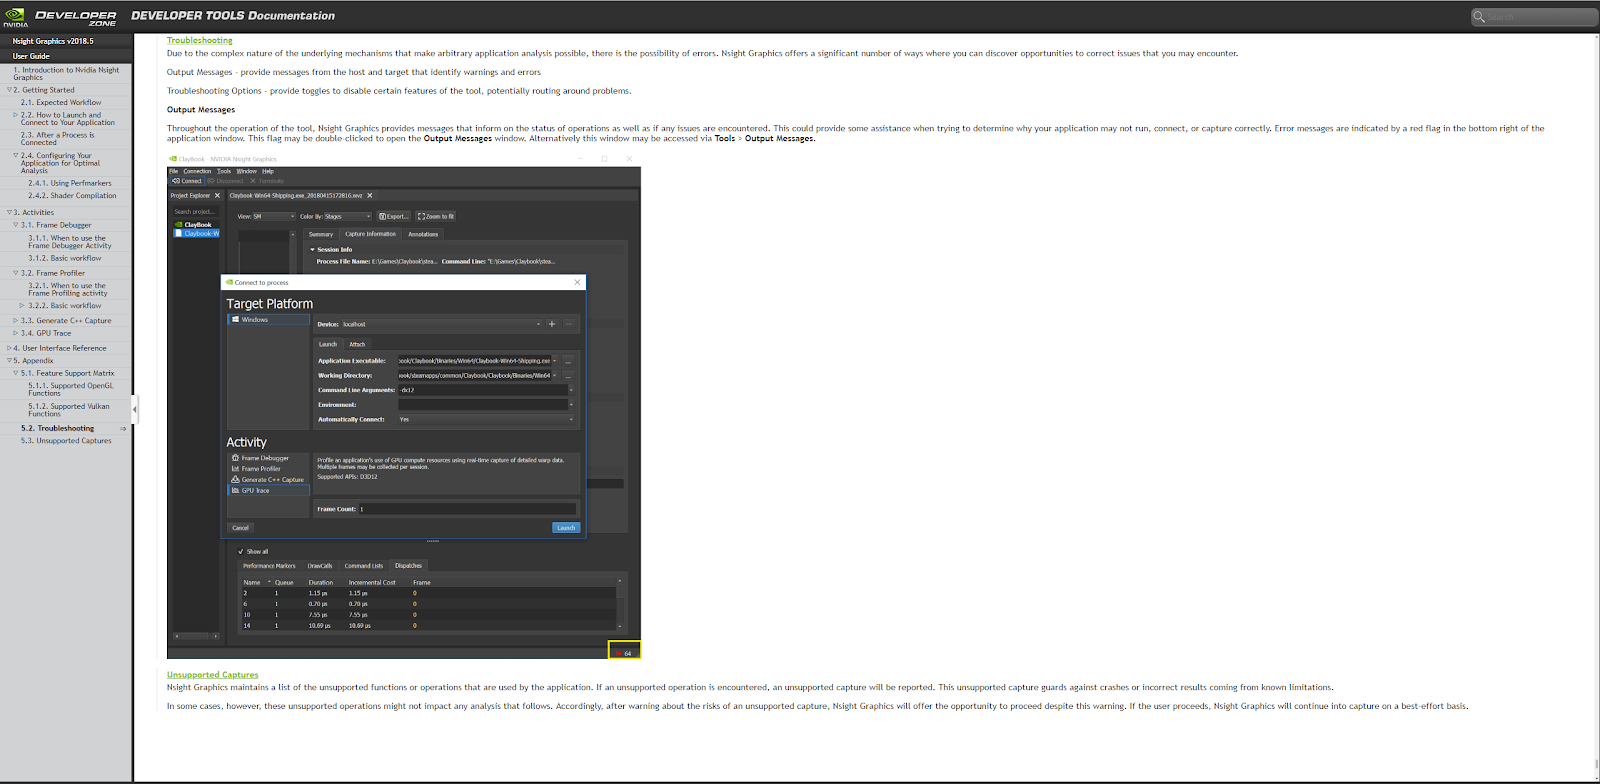This screenshot has height=784, width=1600.
Task: Click the minus icon next to Device
Action: click(569, 324)
